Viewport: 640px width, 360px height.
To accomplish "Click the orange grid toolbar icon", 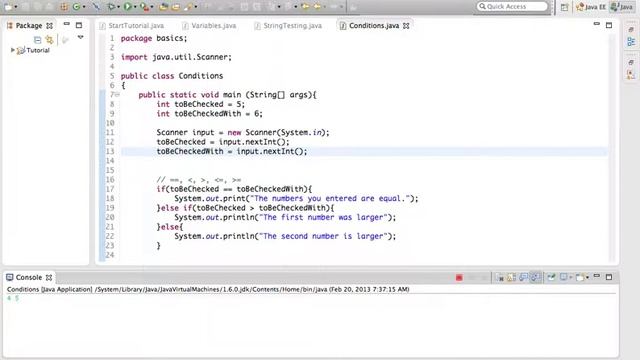I will coord(64,7).
